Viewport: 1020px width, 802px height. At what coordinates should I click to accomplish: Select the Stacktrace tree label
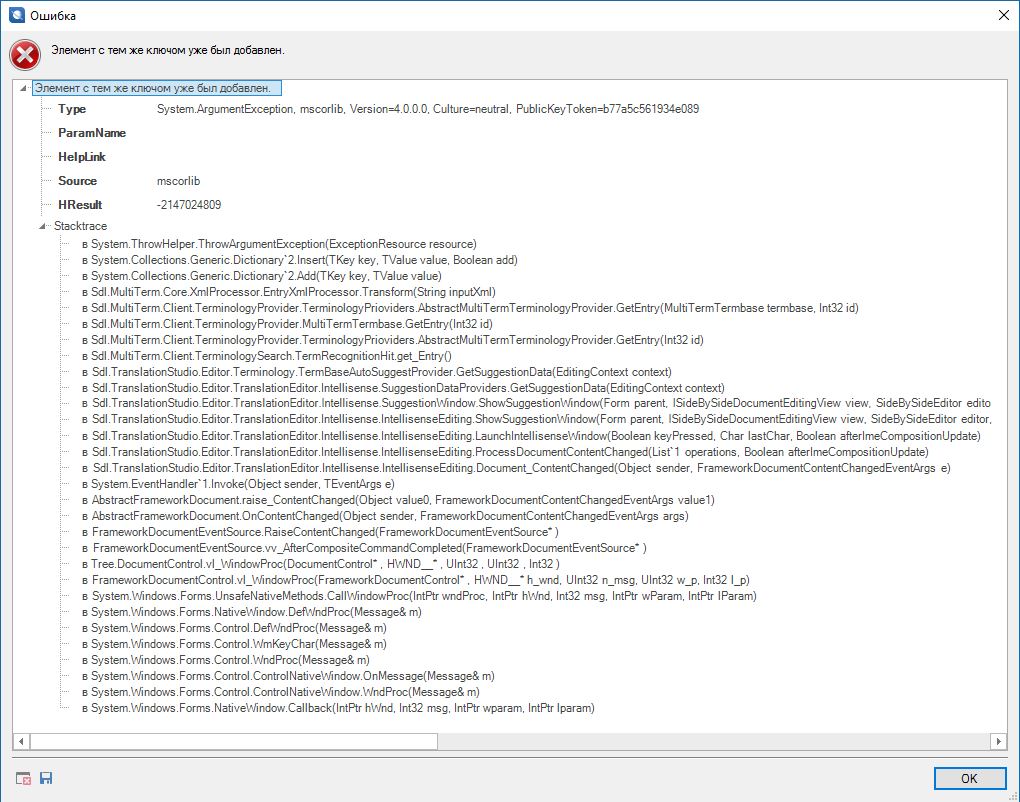click(x=81, y=226)
